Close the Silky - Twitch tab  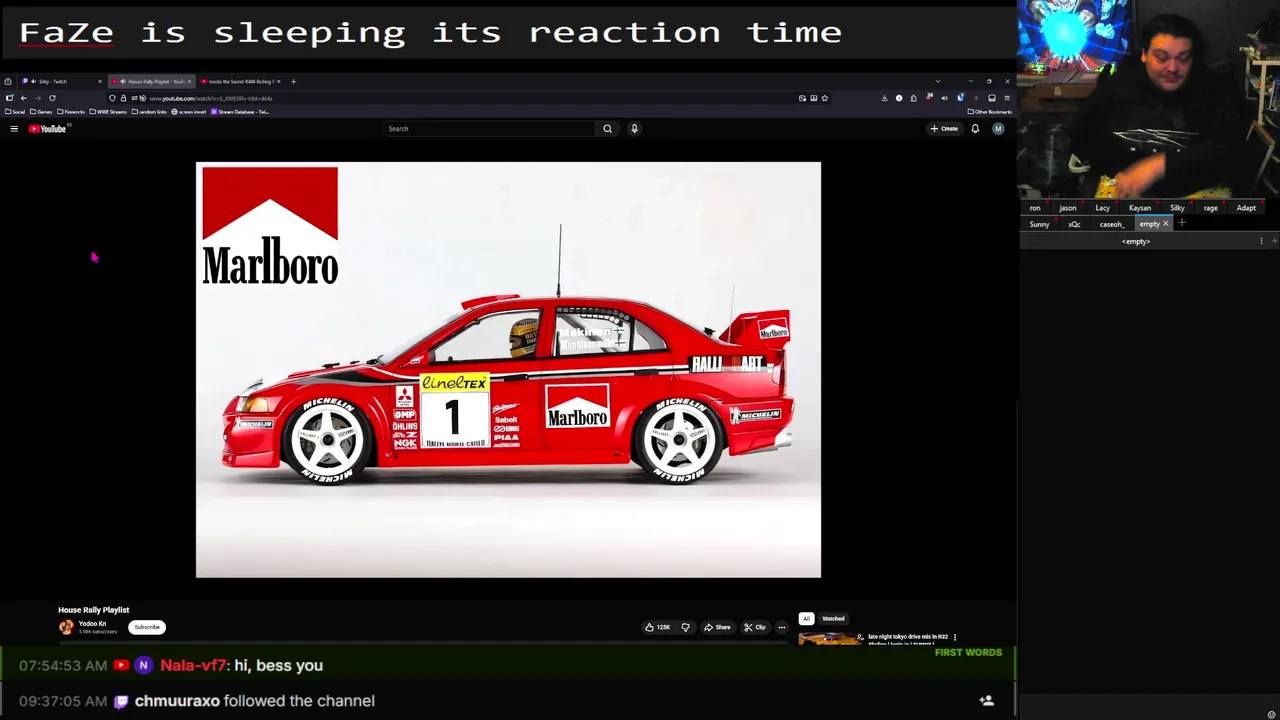99,81
